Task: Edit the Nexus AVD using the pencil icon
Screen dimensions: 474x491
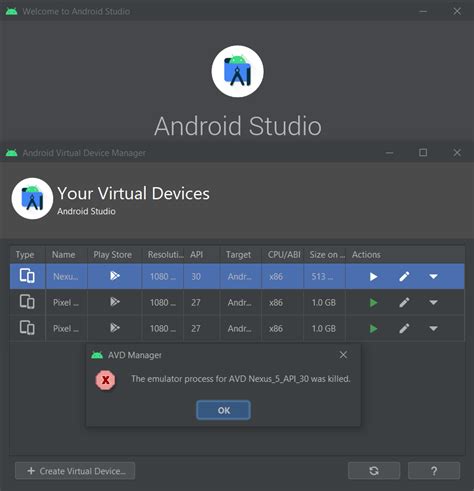Action: coord(404,276)
